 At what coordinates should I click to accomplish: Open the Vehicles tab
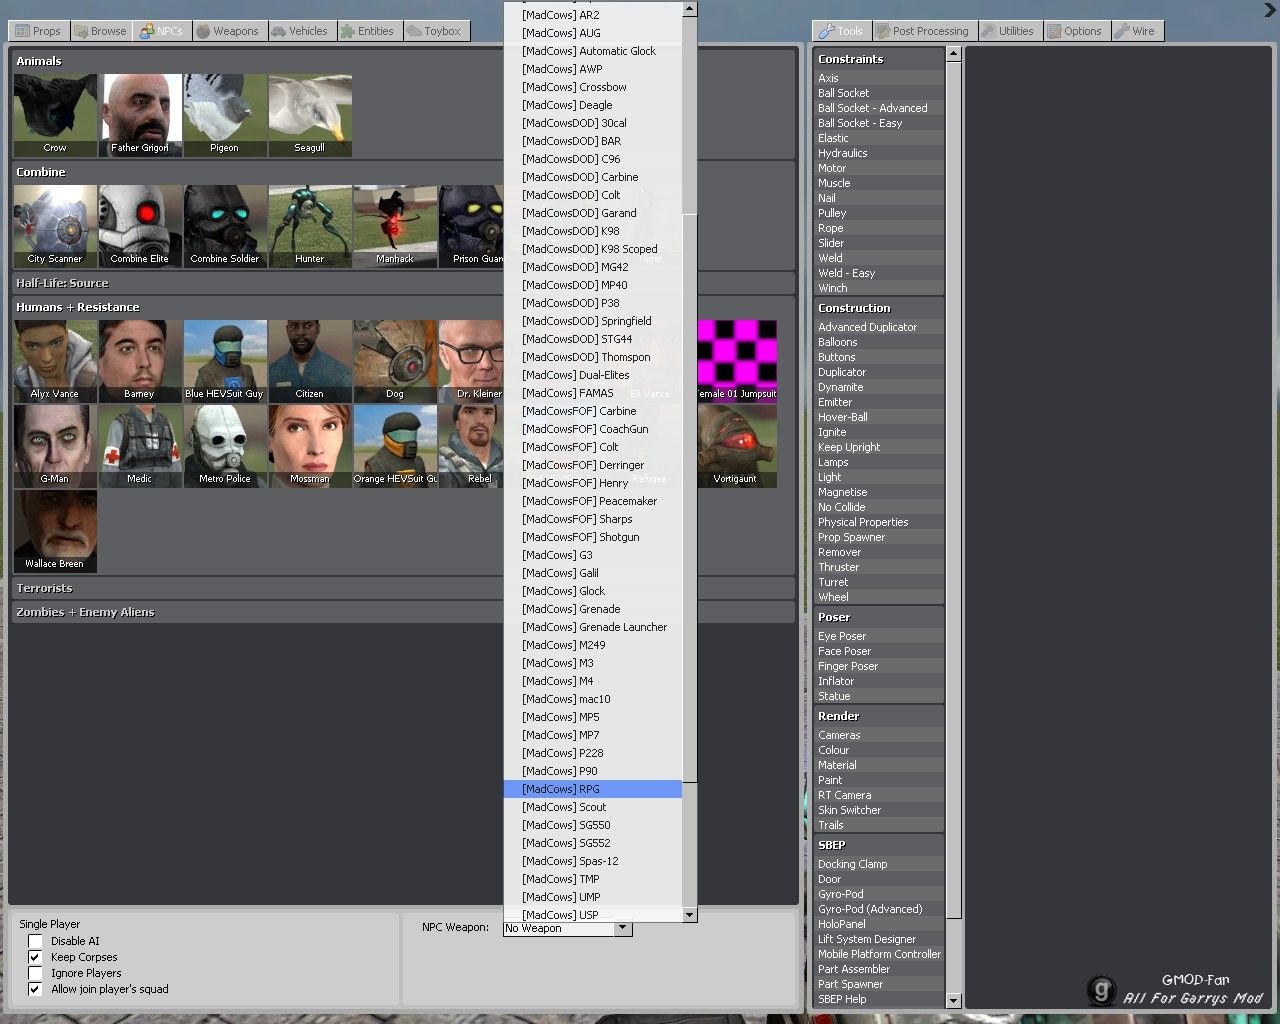point(300,31)
